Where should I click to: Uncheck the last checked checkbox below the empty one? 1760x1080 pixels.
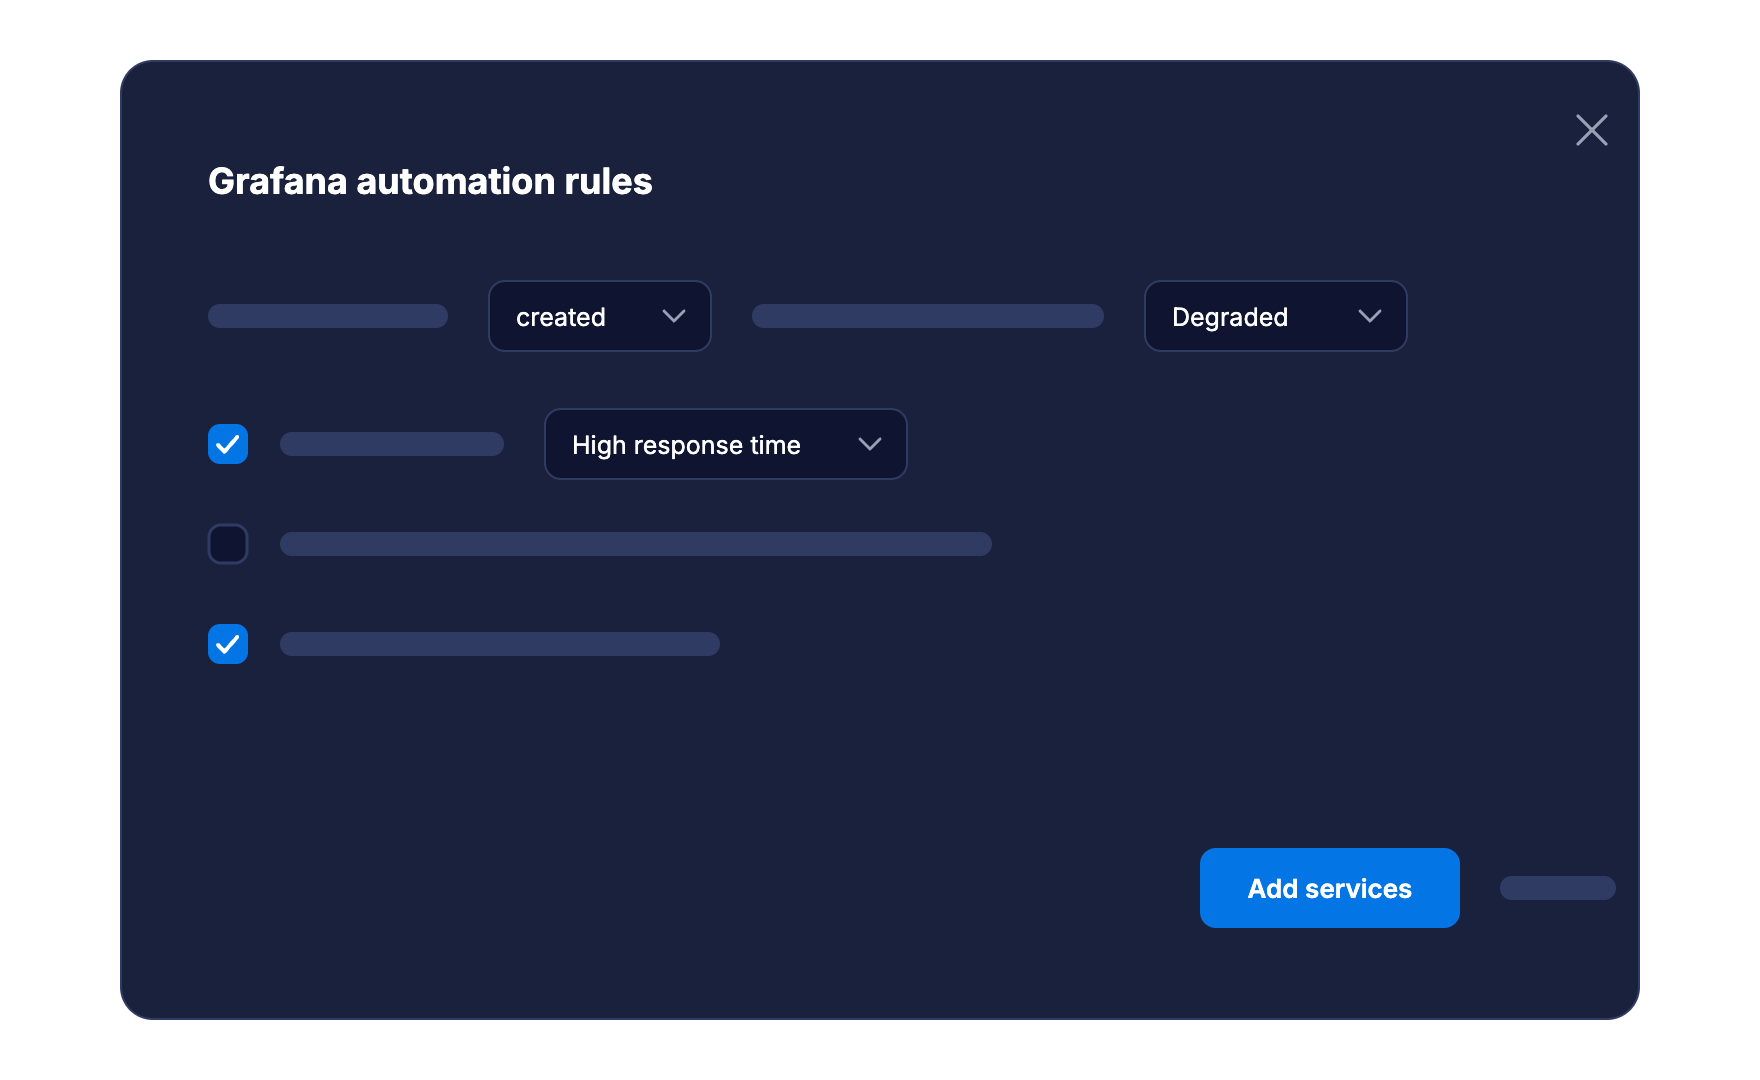tap(228, 644)
